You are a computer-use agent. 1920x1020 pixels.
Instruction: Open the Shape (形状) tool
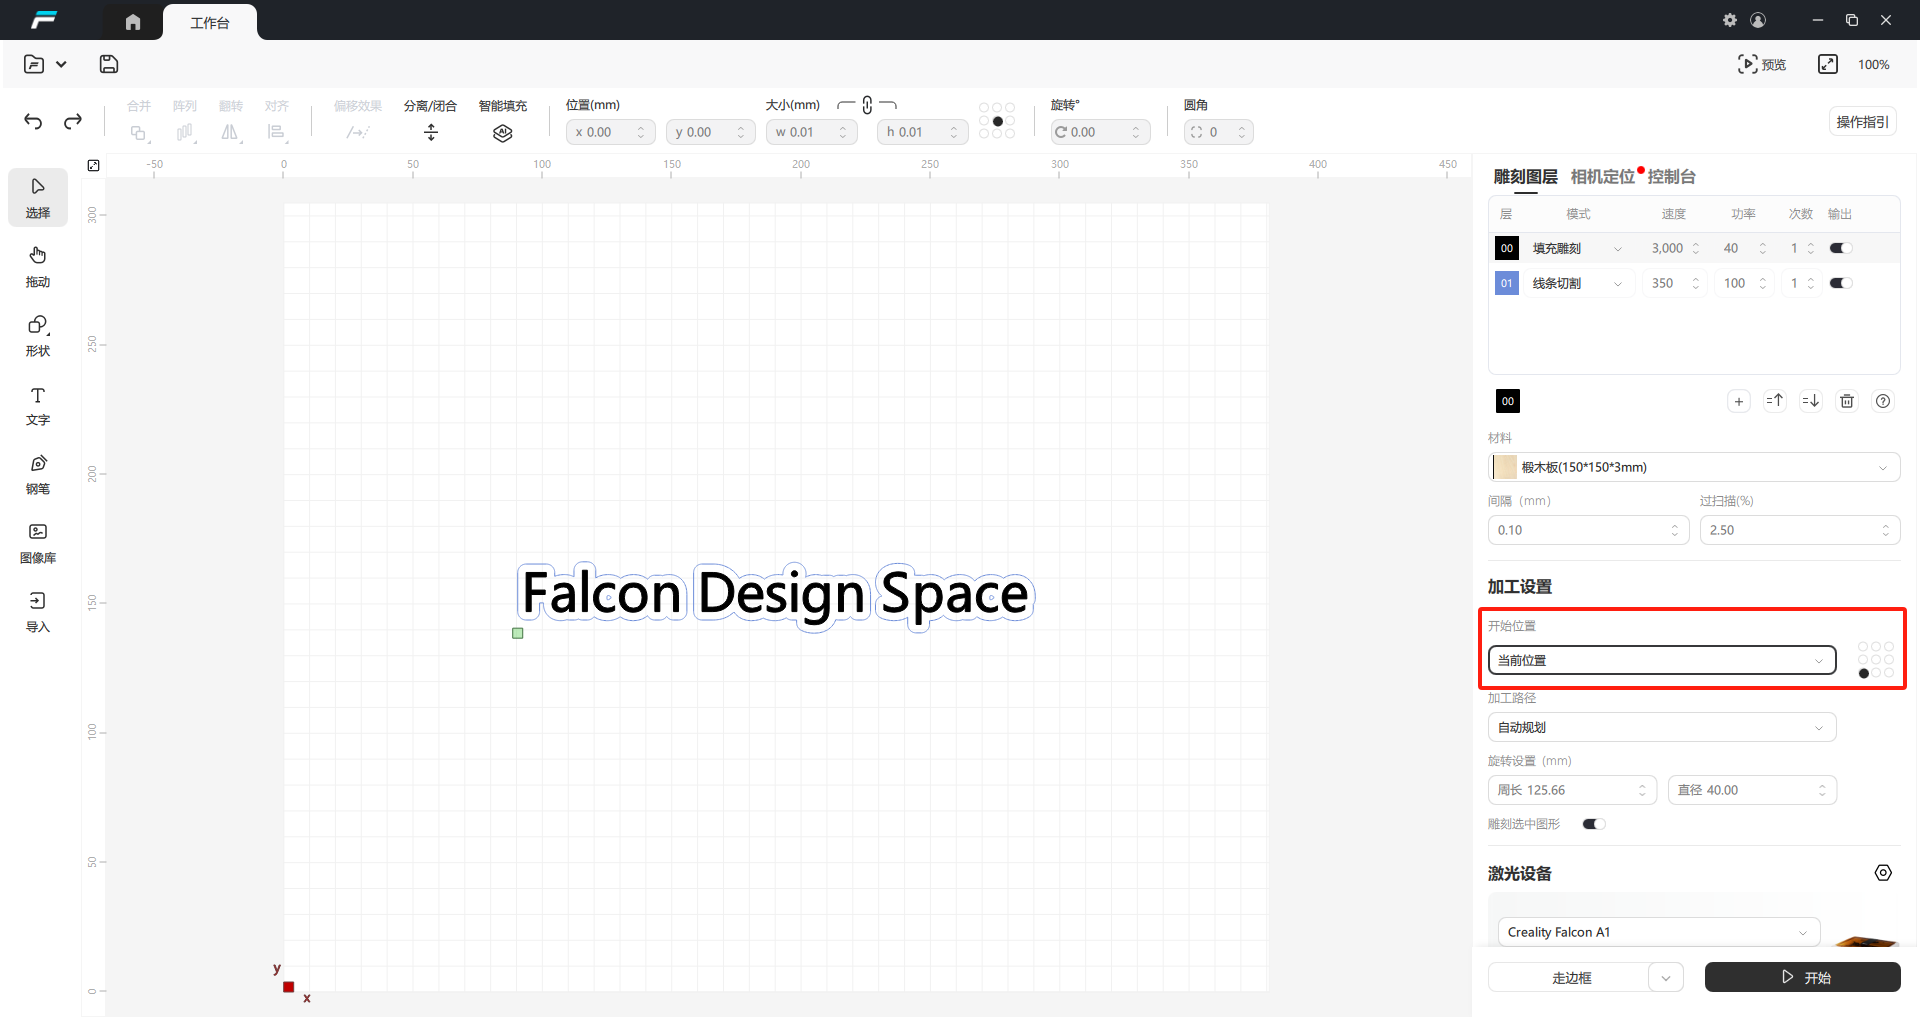pos(38,336)
